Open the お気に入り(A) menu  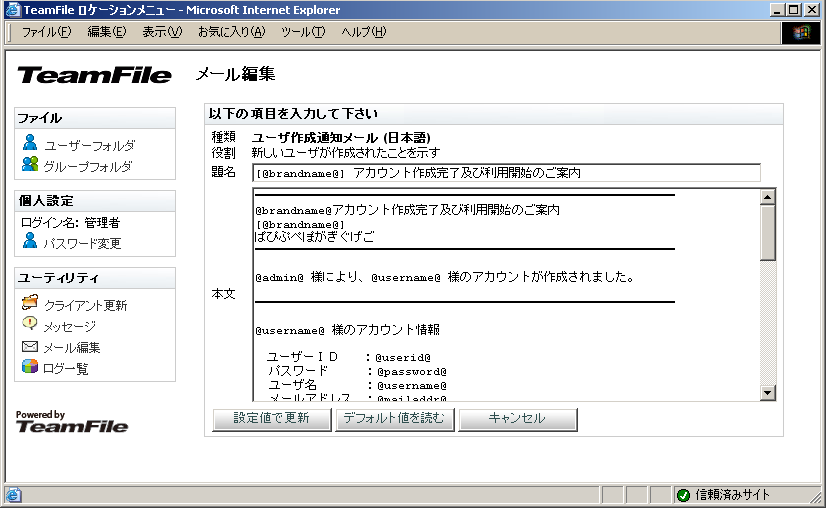(x=231, y=32)
